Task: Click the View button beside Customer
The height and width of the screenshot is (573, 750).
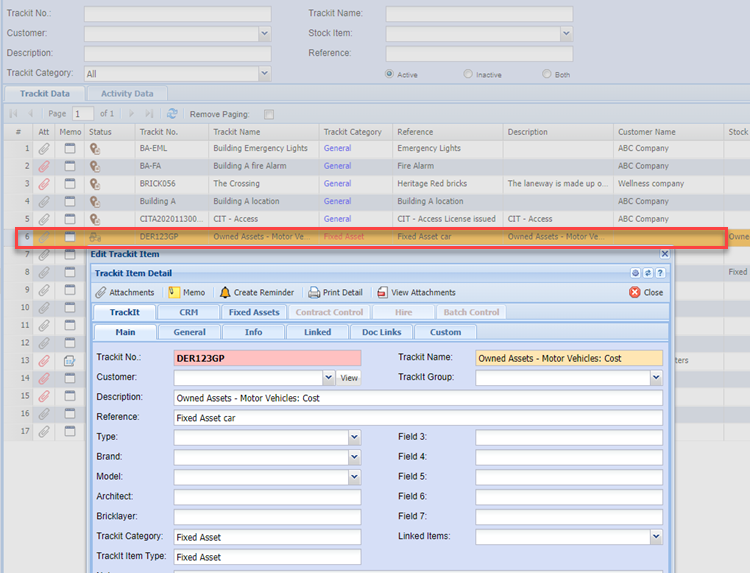Action: [x=348, y=378]
